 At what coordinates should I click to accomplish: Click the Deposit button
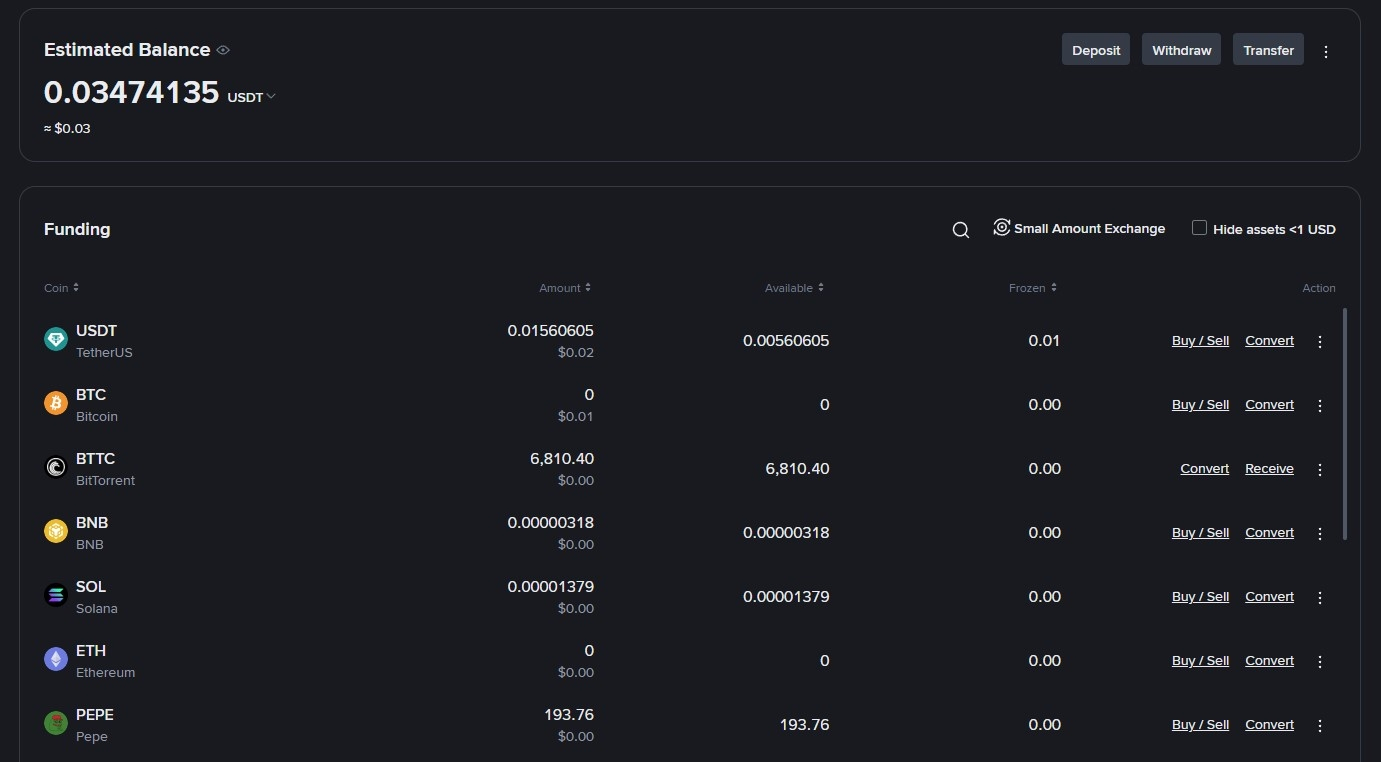(x=1096, y=50)
